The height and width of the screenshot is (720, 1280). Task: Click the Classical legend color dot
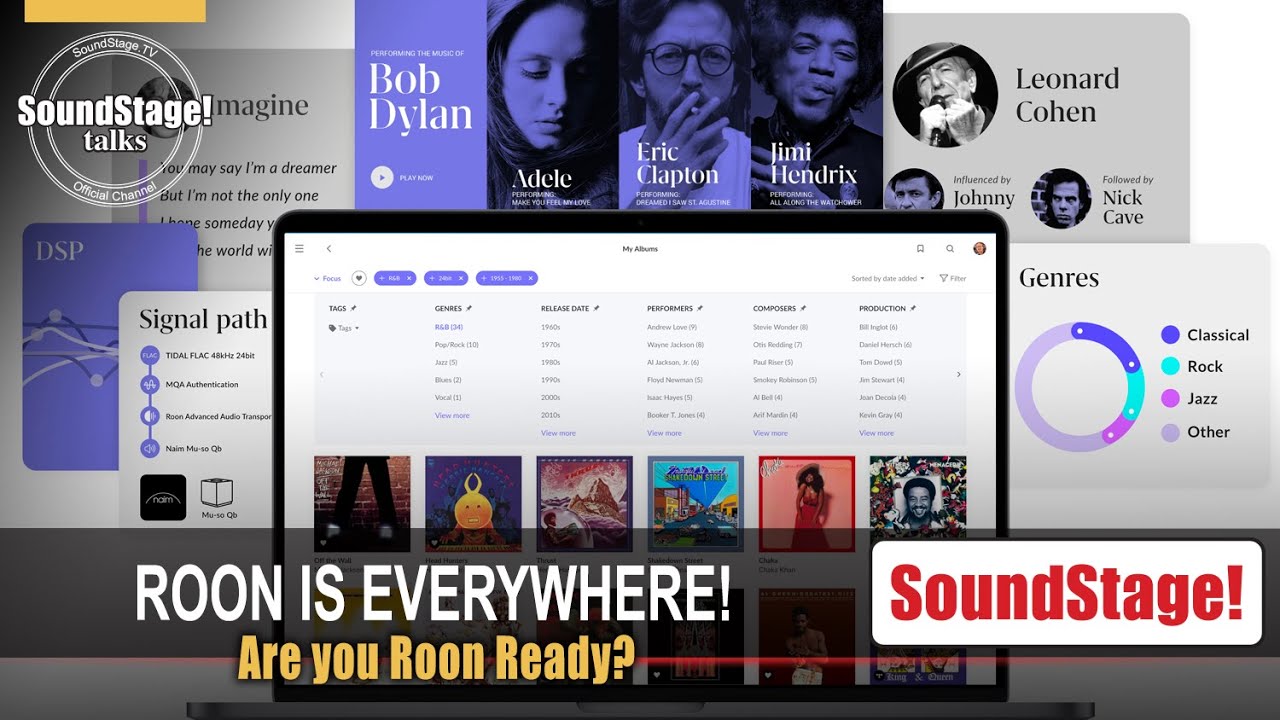pos(1170,335)
